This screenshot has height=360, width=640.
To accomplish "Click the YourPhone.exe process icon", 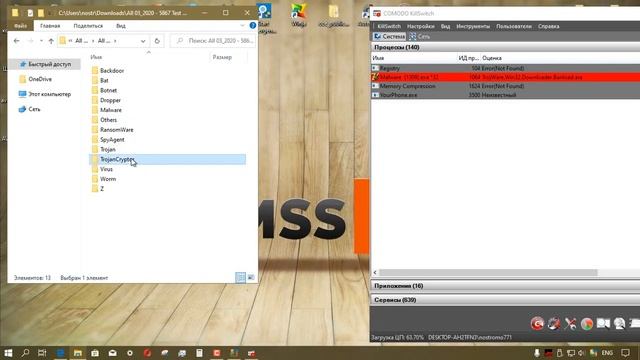I will pyautogui.click(x=375, y=95).
